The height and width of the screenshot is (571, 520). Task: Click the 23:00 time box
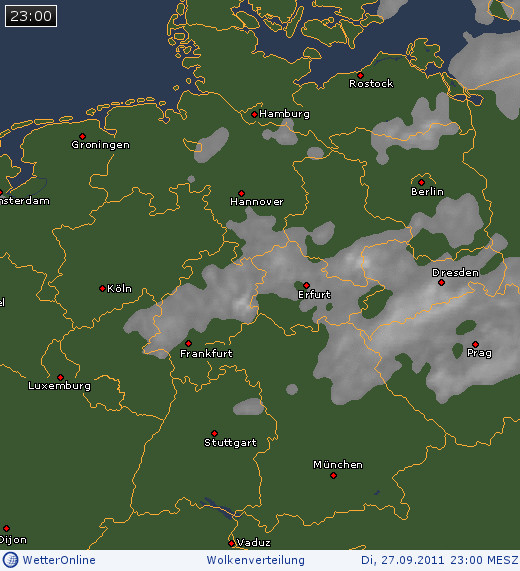[x=31, y=16]
